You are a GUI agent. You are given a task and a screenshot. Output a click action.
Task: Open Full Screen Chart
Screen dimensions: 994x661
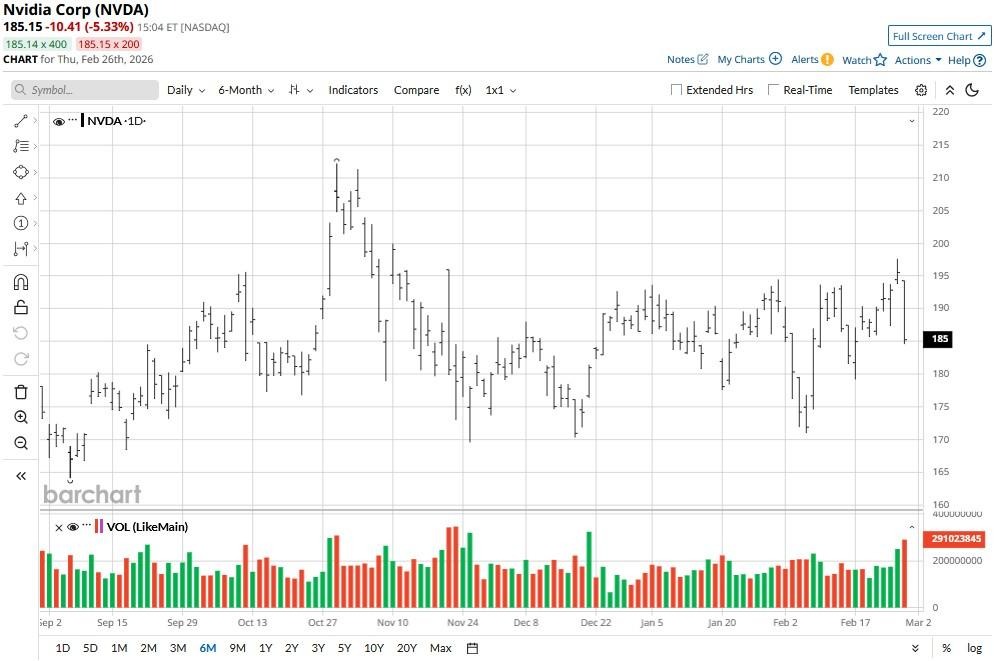pos(939,36)
